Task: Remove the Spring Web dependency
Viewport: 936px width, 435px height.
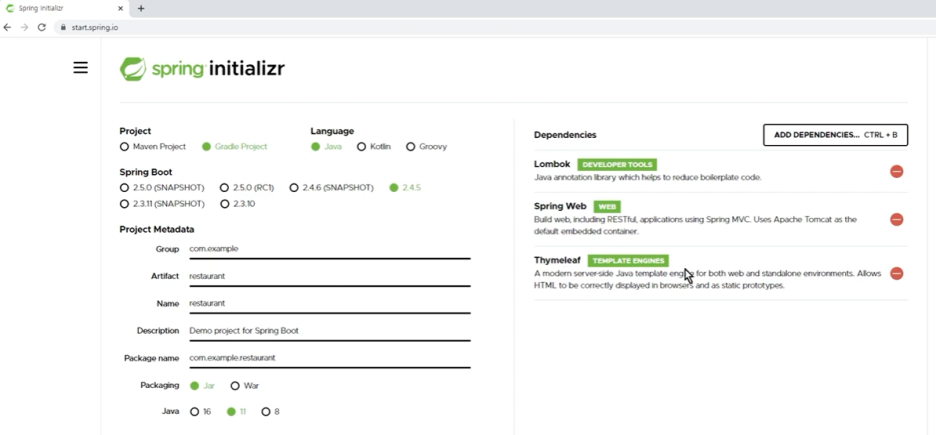Action: 896,220
